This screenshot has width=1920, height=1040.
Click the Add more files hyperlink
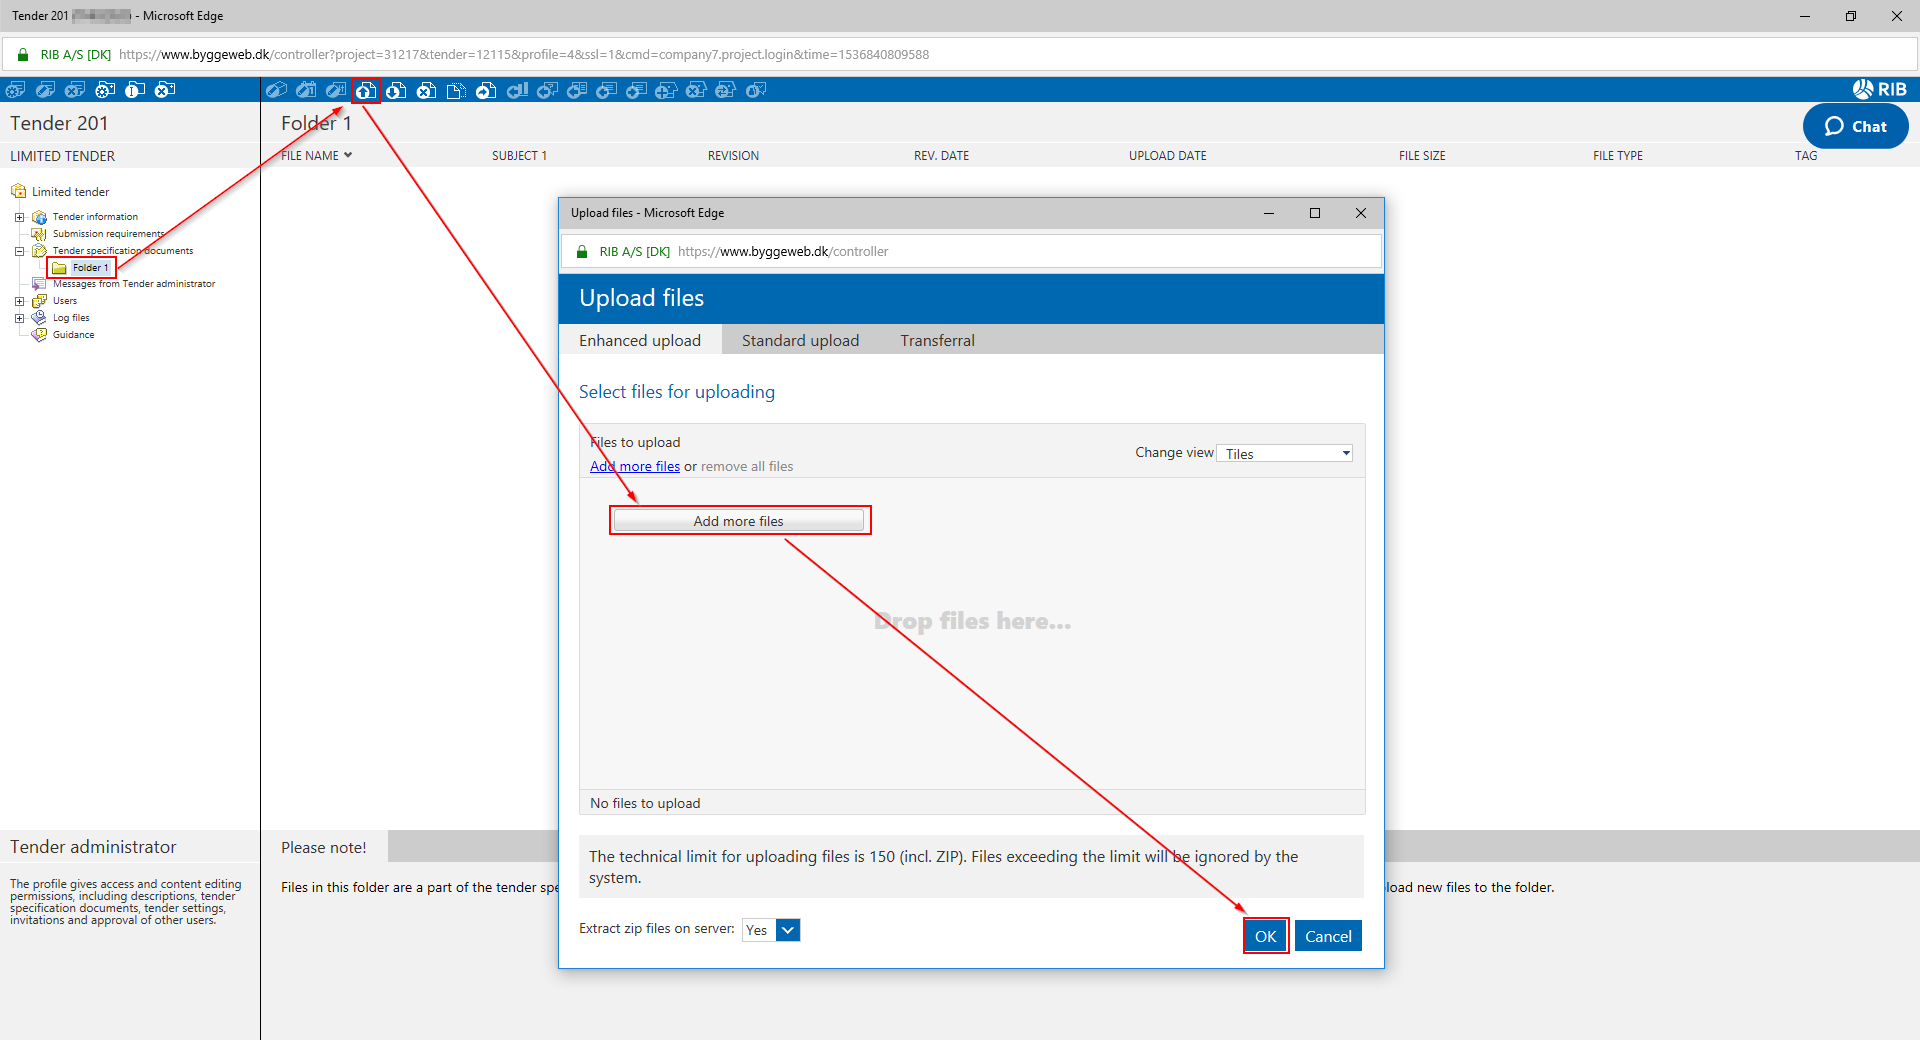pos(635,467)
